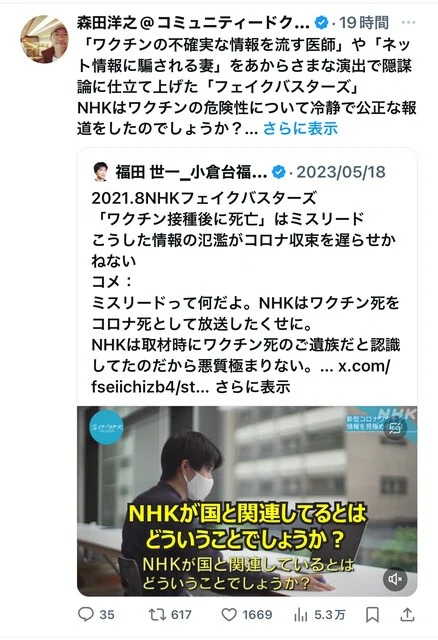The height and width of the screenshot is (640, 438).
Task: Bookmark this post with the bookmark icon
Action: pos(372,614)
